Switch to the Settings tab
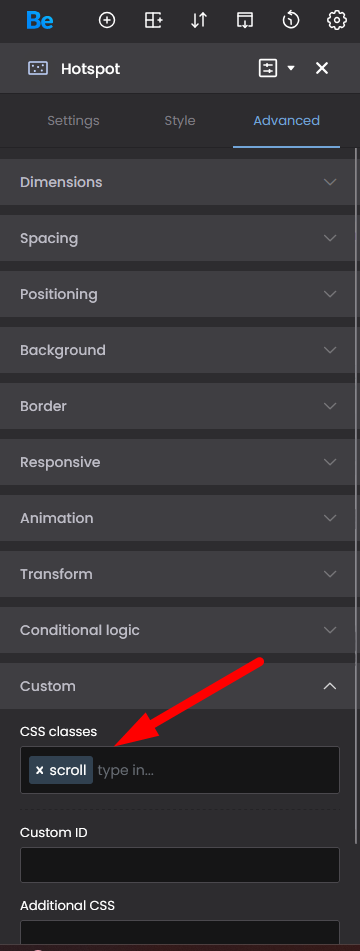This screenshot has width=360, height=951. (x=73, y=121)
